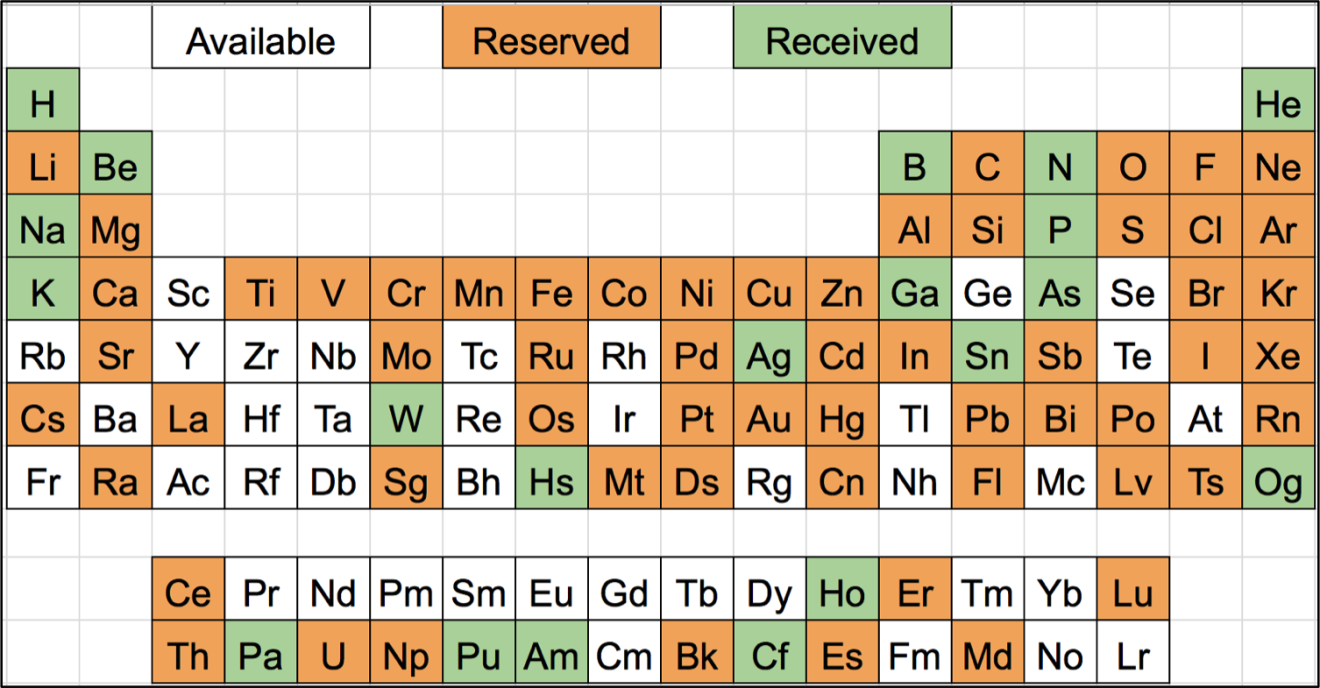Select the Francium (Fr) cell
Viewport: 1320px width, 688px height.
[43, 482]
